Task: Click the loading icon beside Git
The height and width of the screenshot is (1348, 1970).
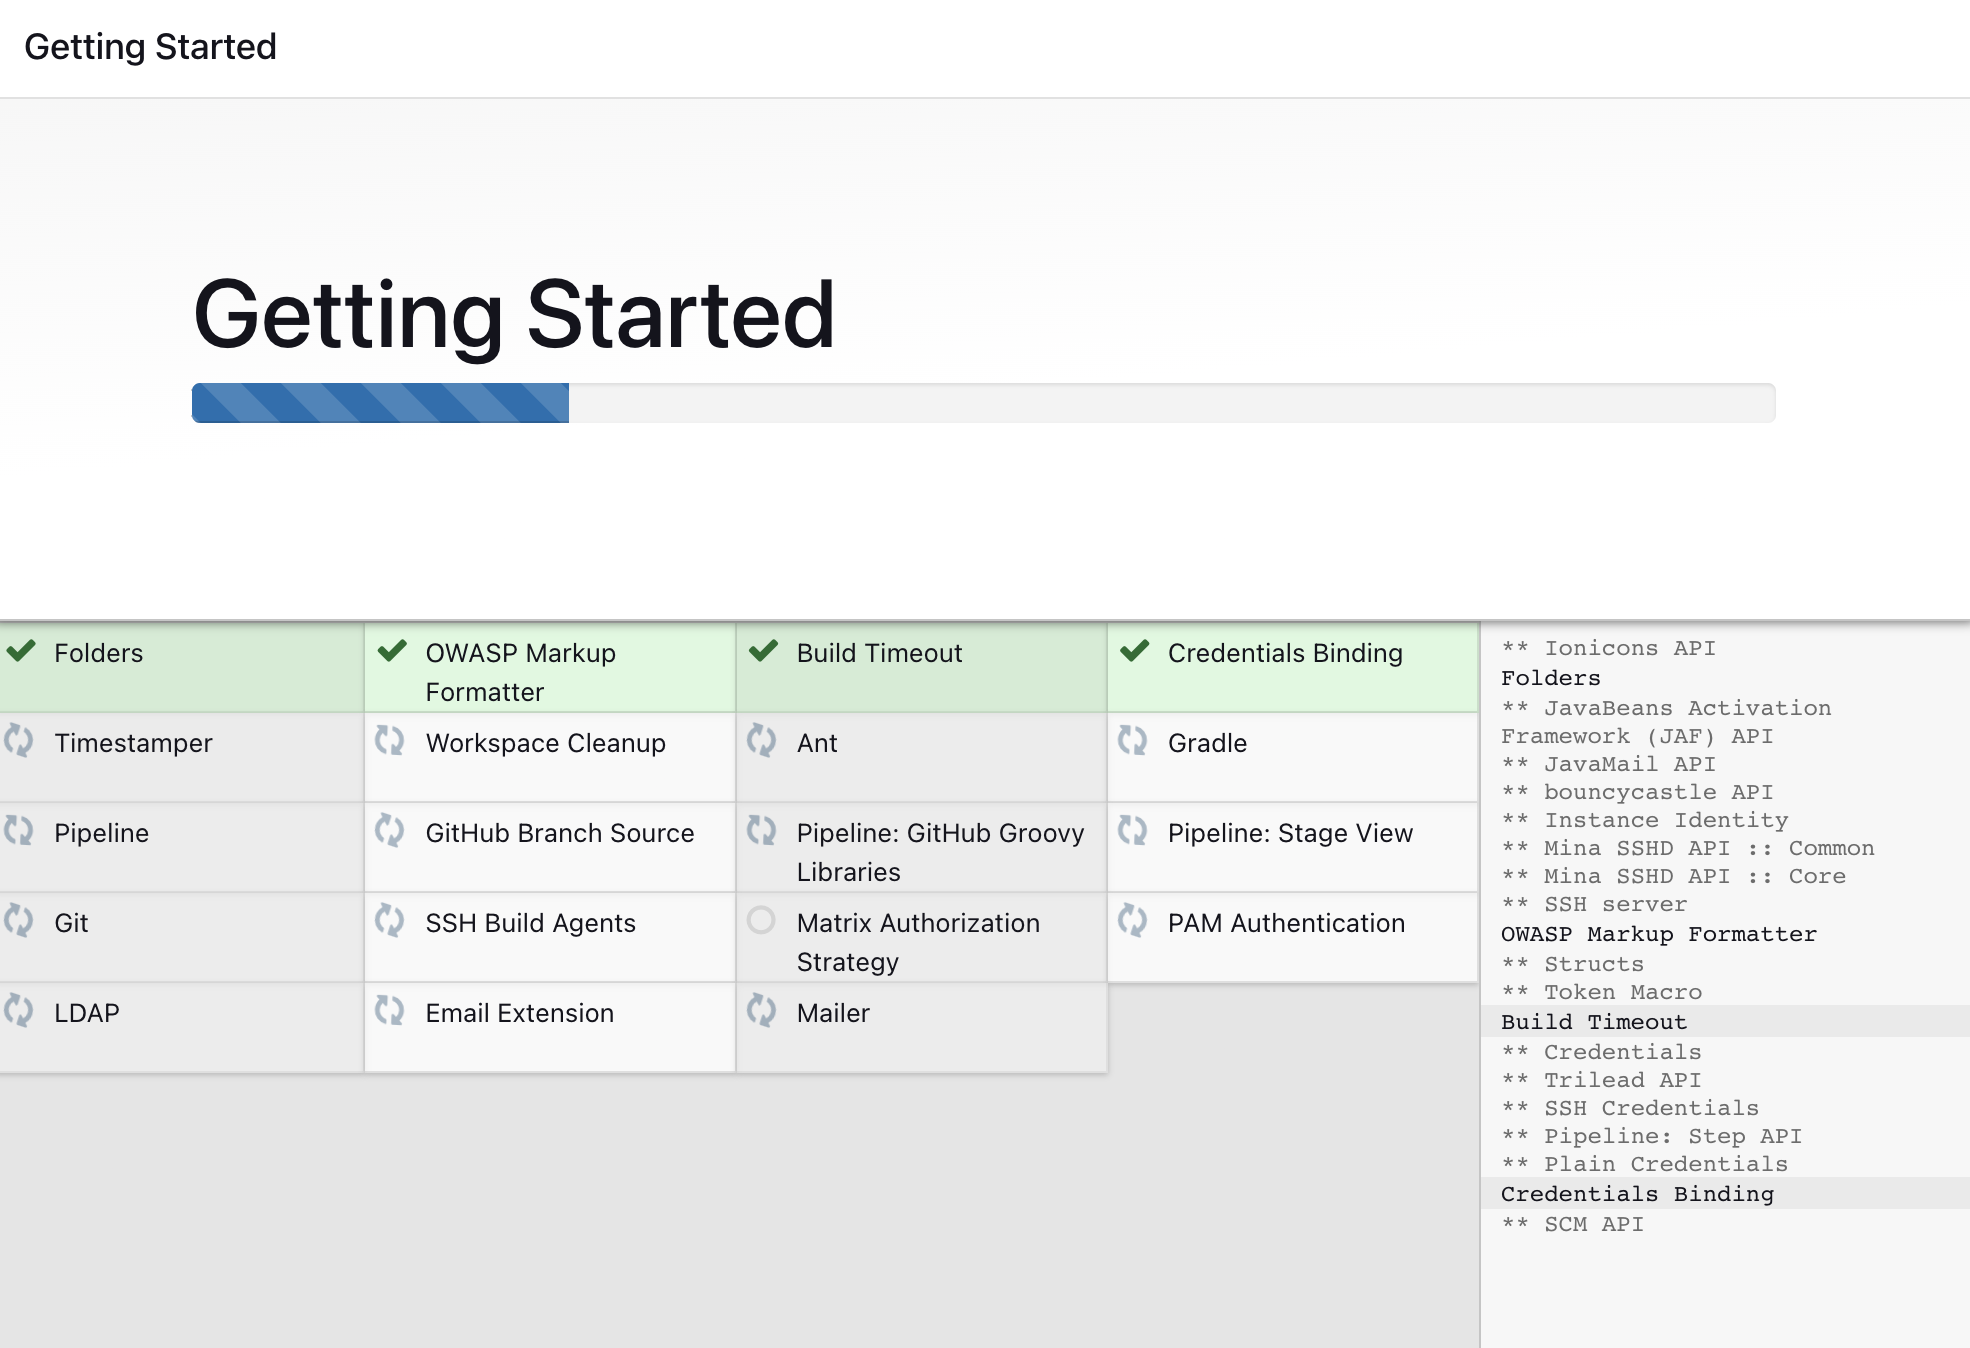Action: pyautogui.click(x=19, y=921)
